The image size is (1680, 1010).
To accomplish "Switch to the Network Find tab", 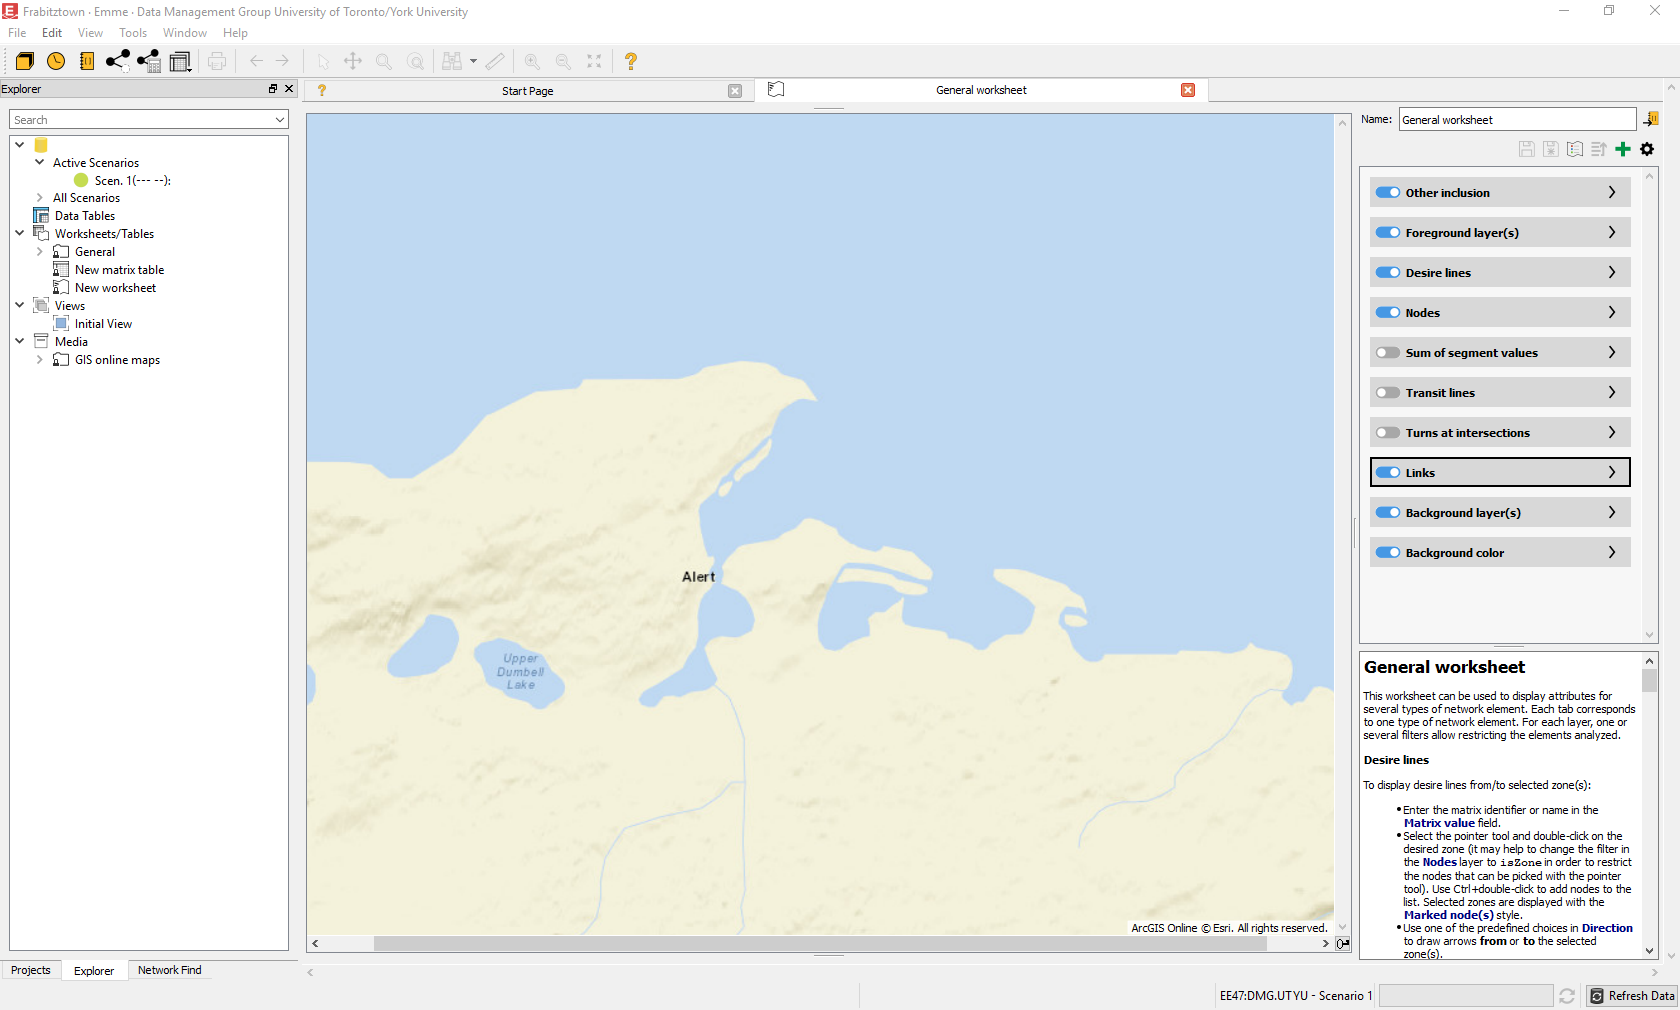I will coord(169,970).
